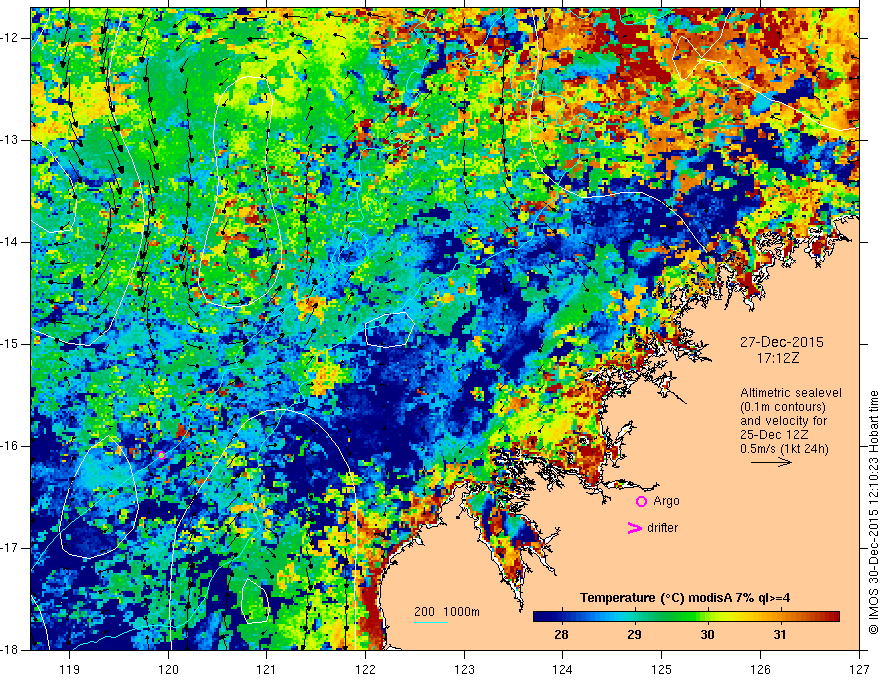Click the 'Temperature (°C) modisA 7% ql>=4' title
The height and width of the screenshot is (680, 880).
pos(685,598)
